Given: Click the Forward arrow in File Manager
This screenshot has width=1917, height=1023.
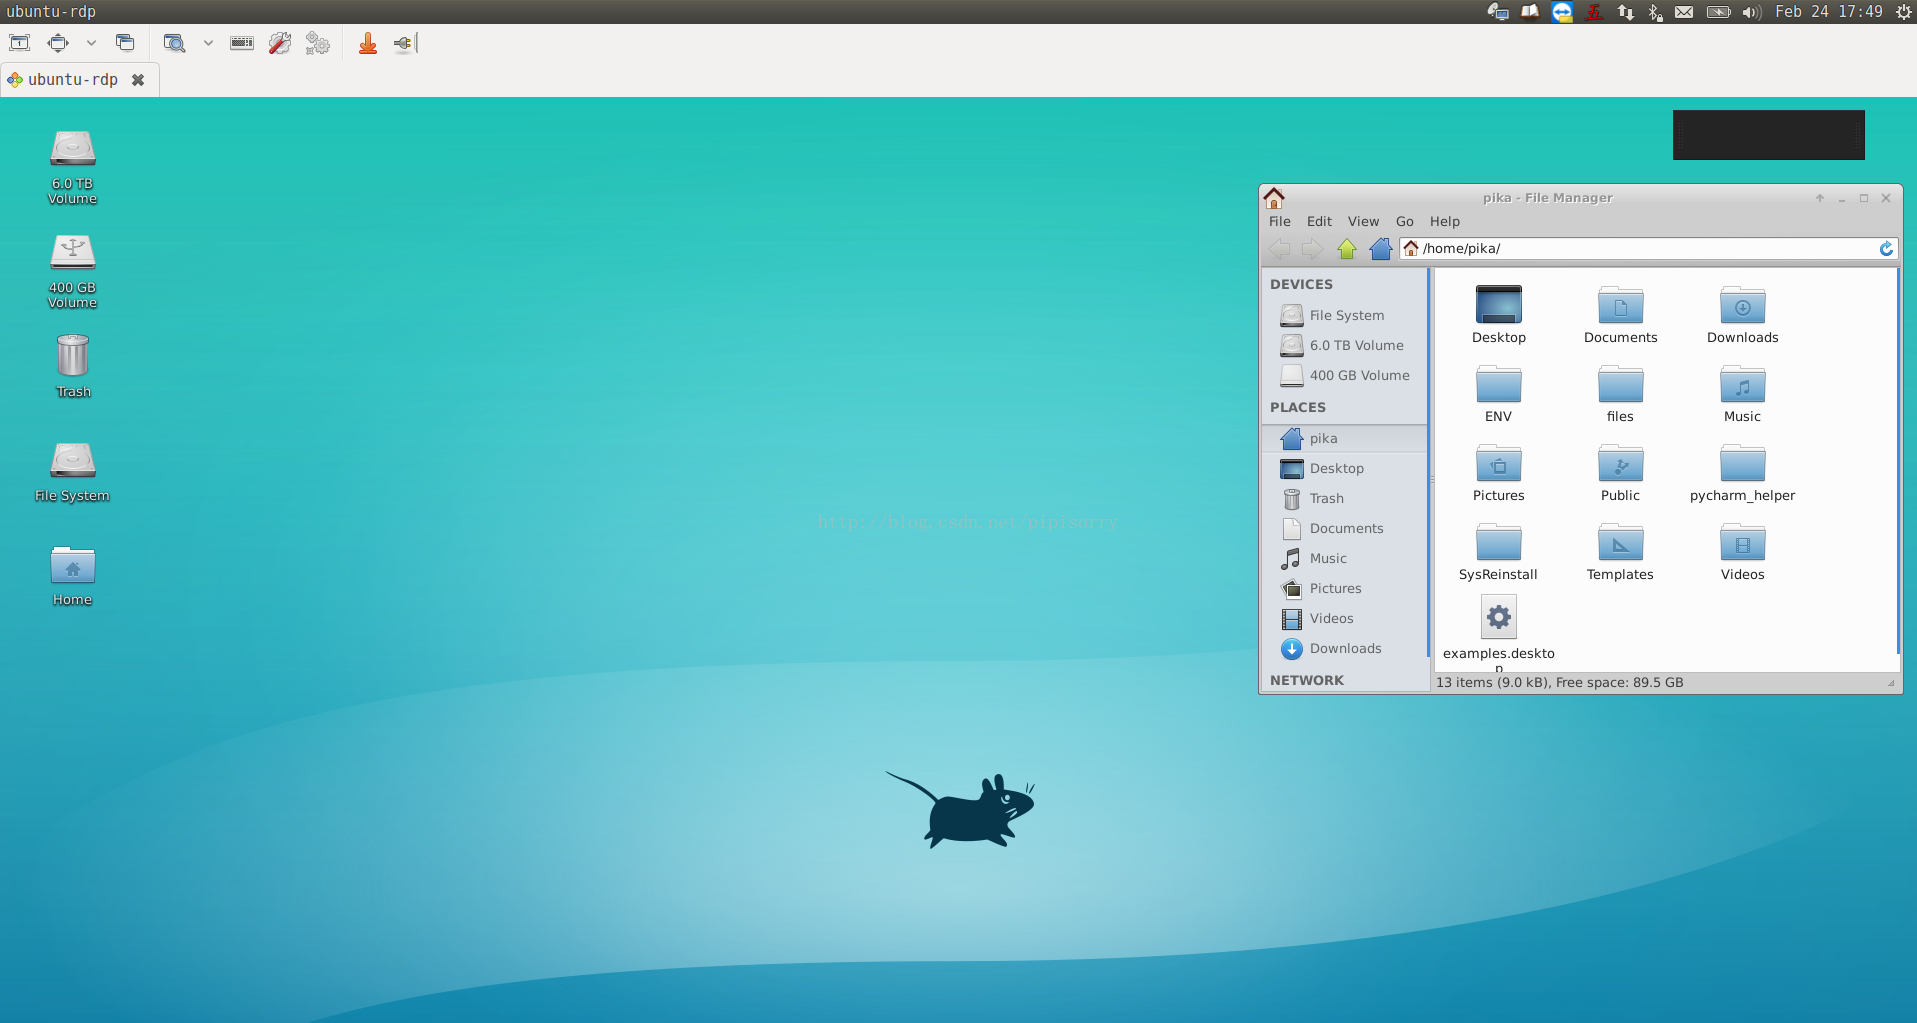Looking at the screenshot, I should click(1312, 249).
